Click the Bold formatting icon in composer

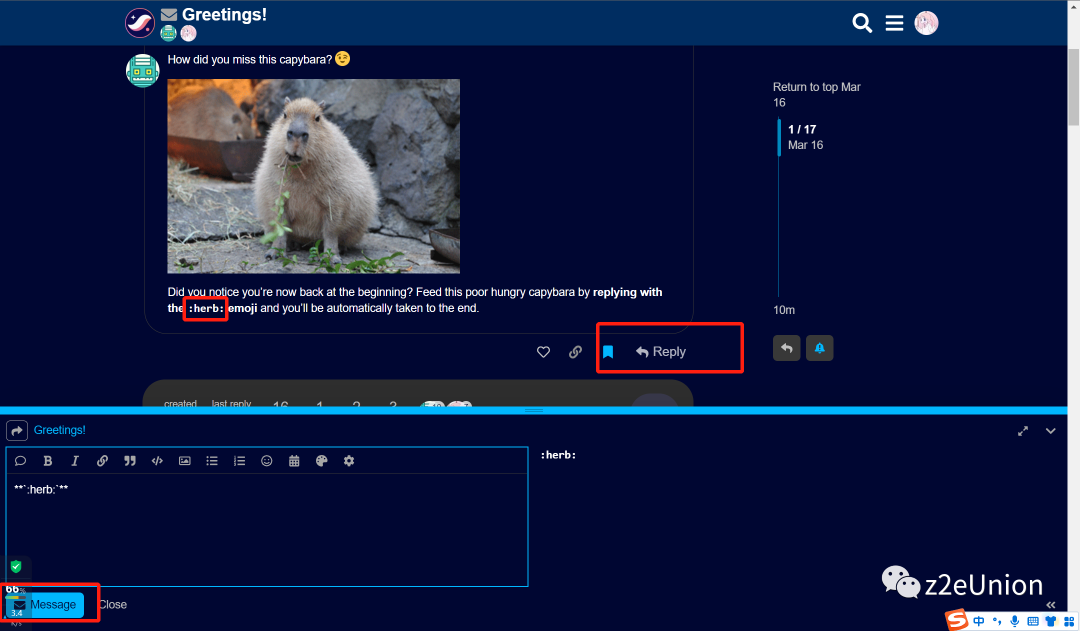(47, 461)
